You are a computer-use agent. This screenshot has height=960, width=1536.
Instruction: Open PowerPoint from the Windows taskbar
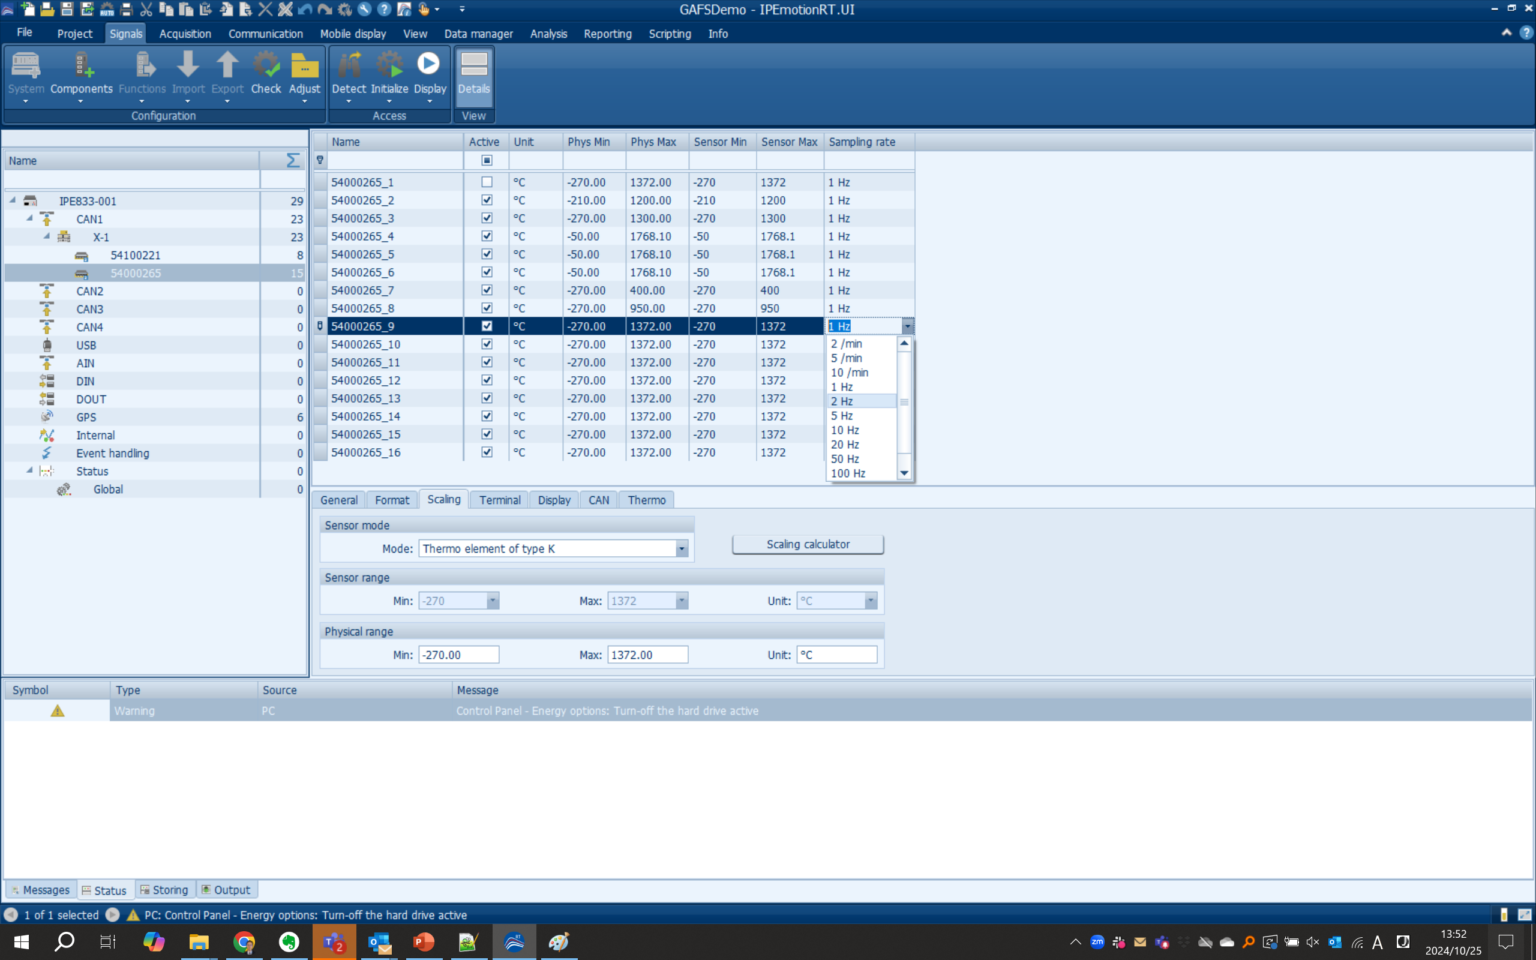pyautogui.click(x=424, y=942)
